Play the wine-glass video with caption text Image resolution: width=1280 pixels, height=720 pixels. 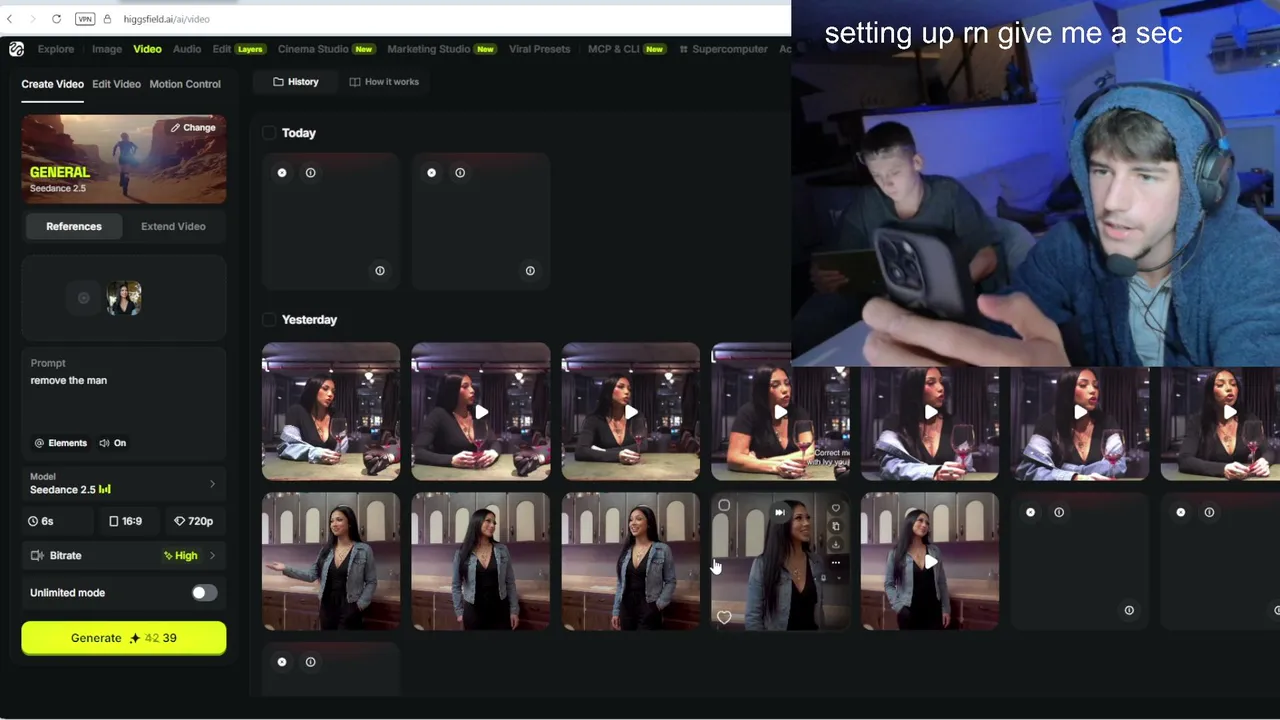pos(780,412)
